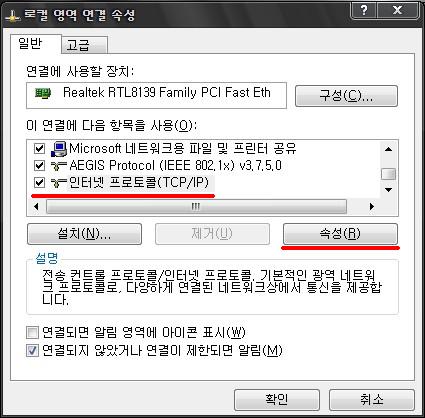Viewport: 425px width, 418px height.
Task: Click the connection icon in title bar
Action: (x=13, y=16)
